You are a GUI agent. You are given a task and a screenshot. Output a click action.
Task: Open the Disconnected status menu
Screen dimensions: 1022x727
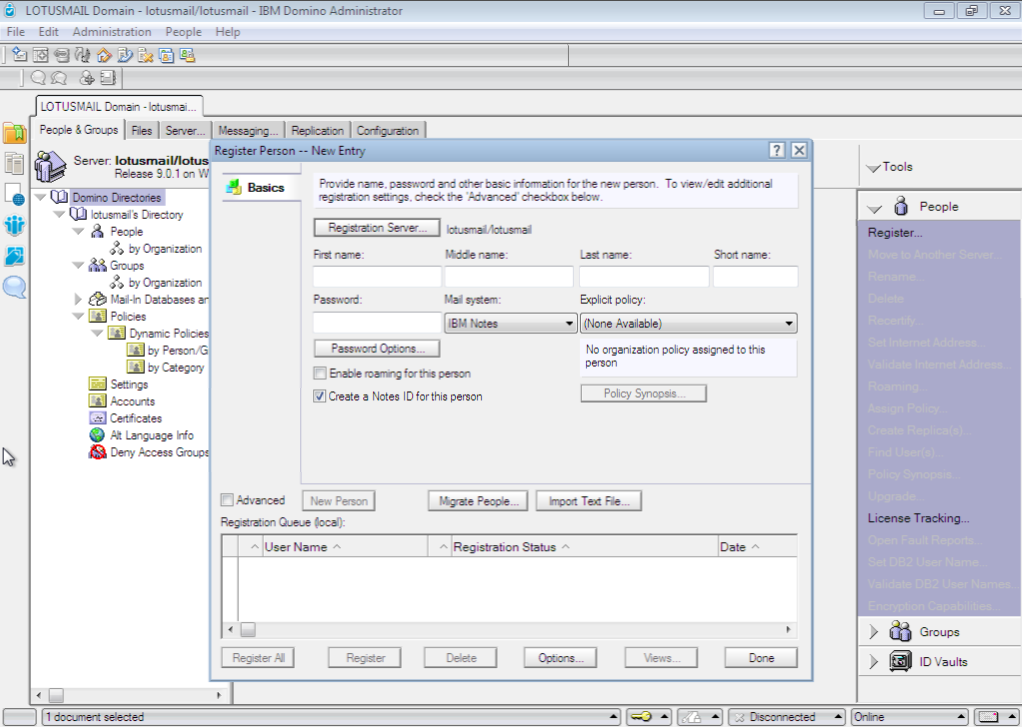coord(787,717)
